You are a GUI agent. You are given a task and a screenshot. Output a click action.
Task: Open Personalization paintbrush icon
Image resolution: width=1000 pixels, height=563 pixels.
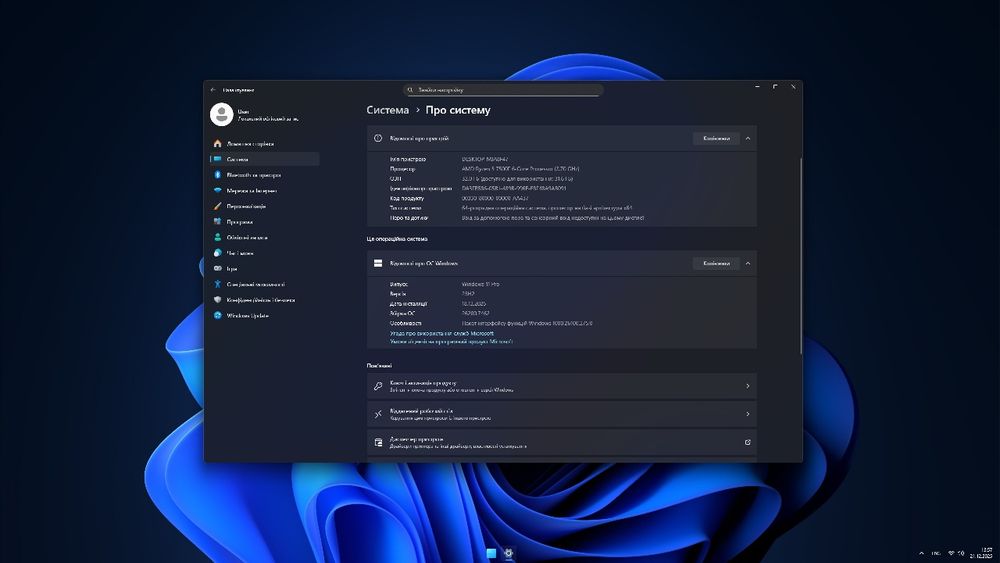point(217,206)
